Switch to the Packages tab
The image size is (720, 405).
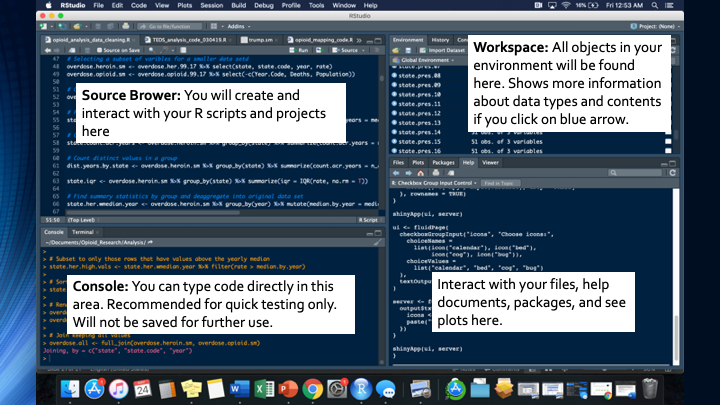point(443,161)
